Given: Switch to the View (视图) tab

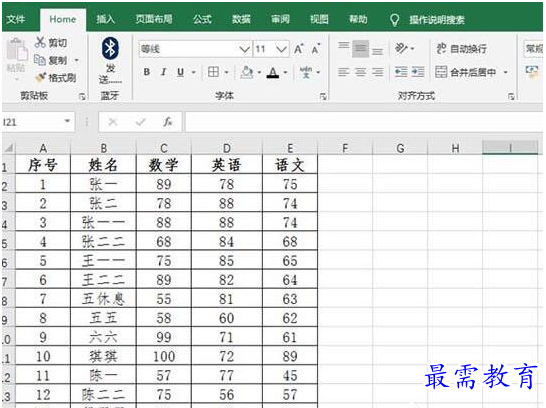Looking at the screenshot, I should point(319,19).
